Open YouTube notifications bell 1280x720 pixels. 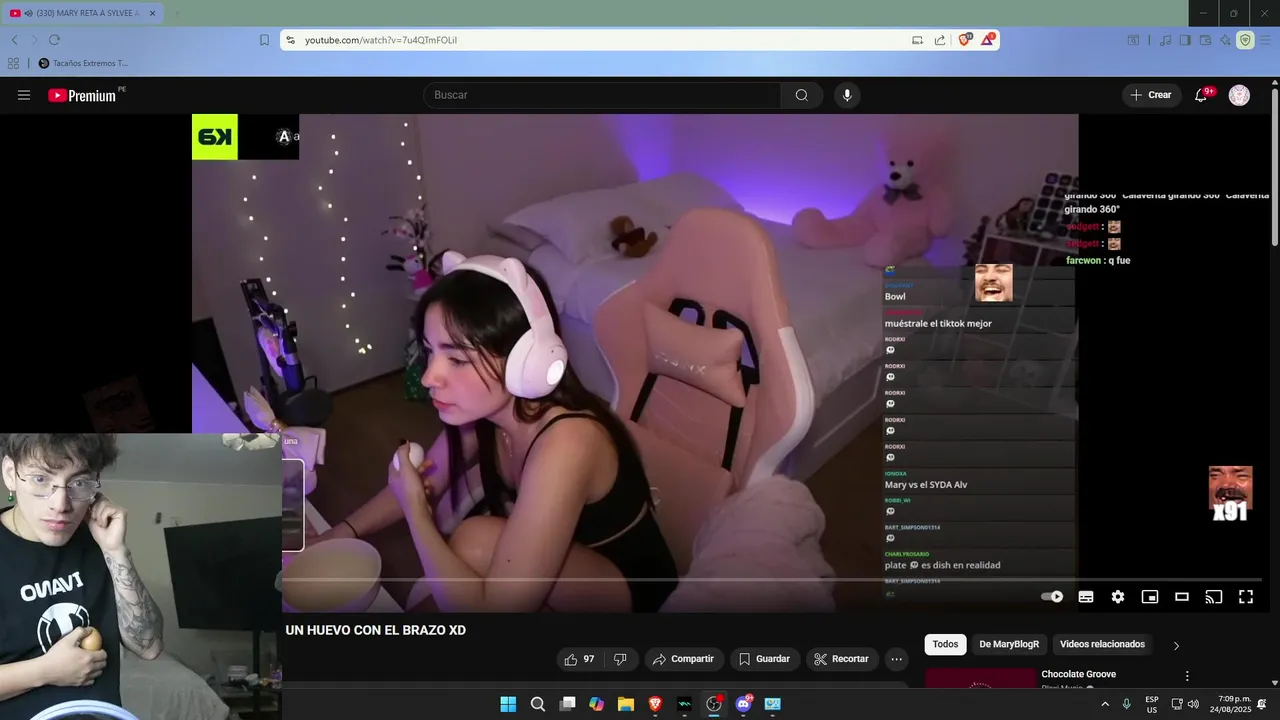tap(1202, 95)
